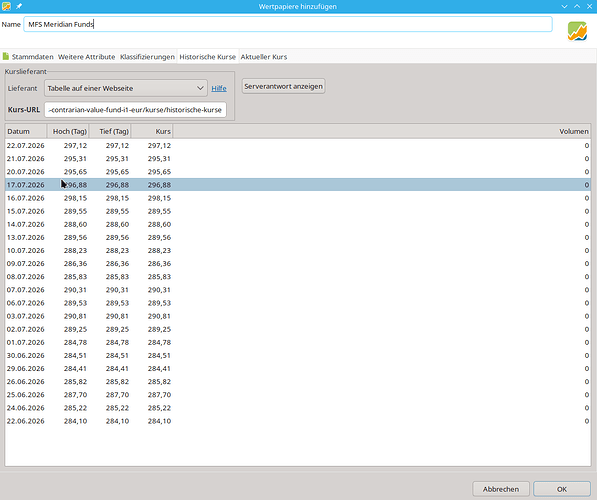Click the app icon in title bar
Viewport: 597px width, 500px height.
point(6,6)
